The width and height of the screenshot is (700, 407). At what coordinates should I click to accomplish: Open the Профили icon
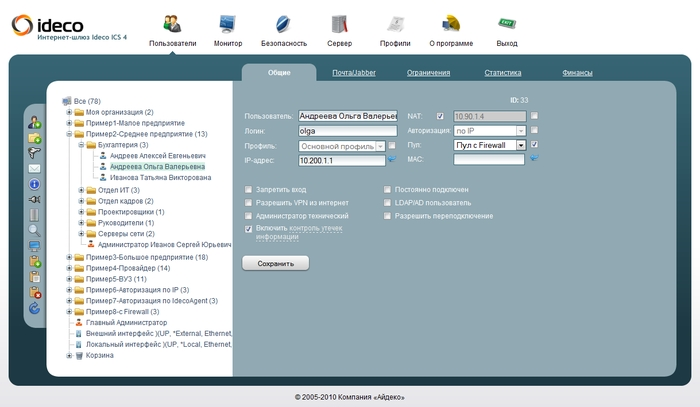pos(395,23)
